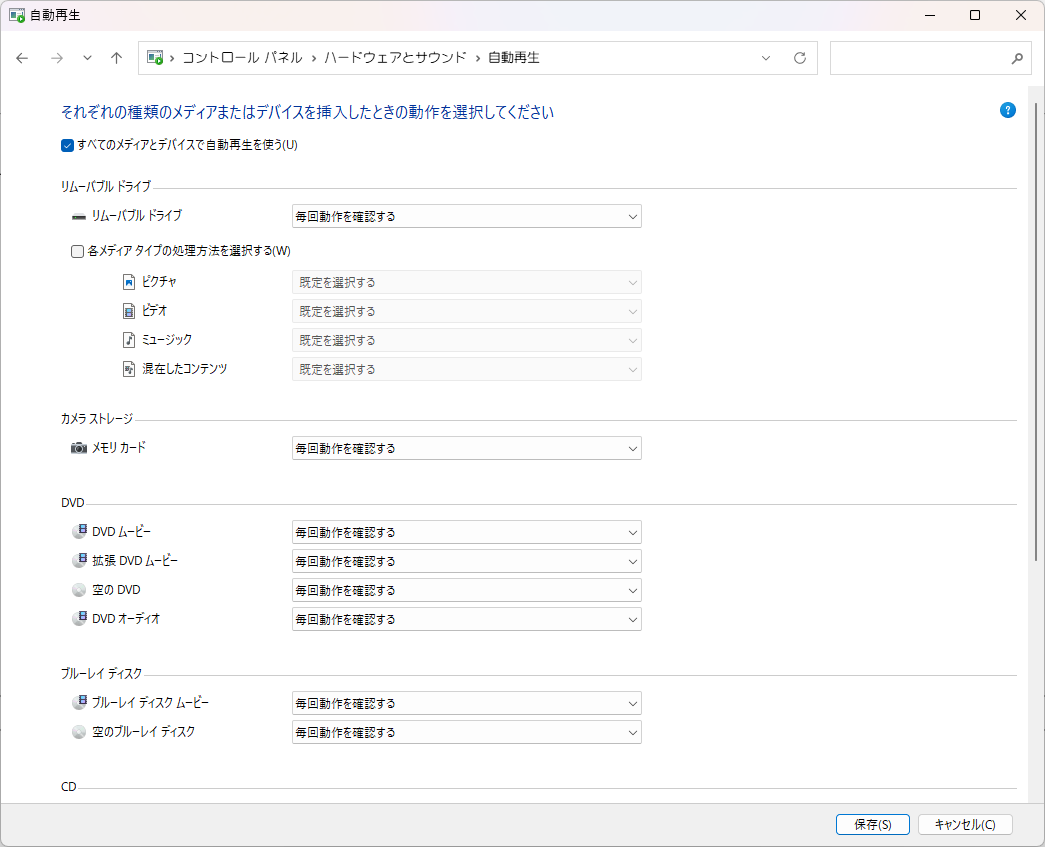Click the back arrow navigation icon

(x=22, y=58)
